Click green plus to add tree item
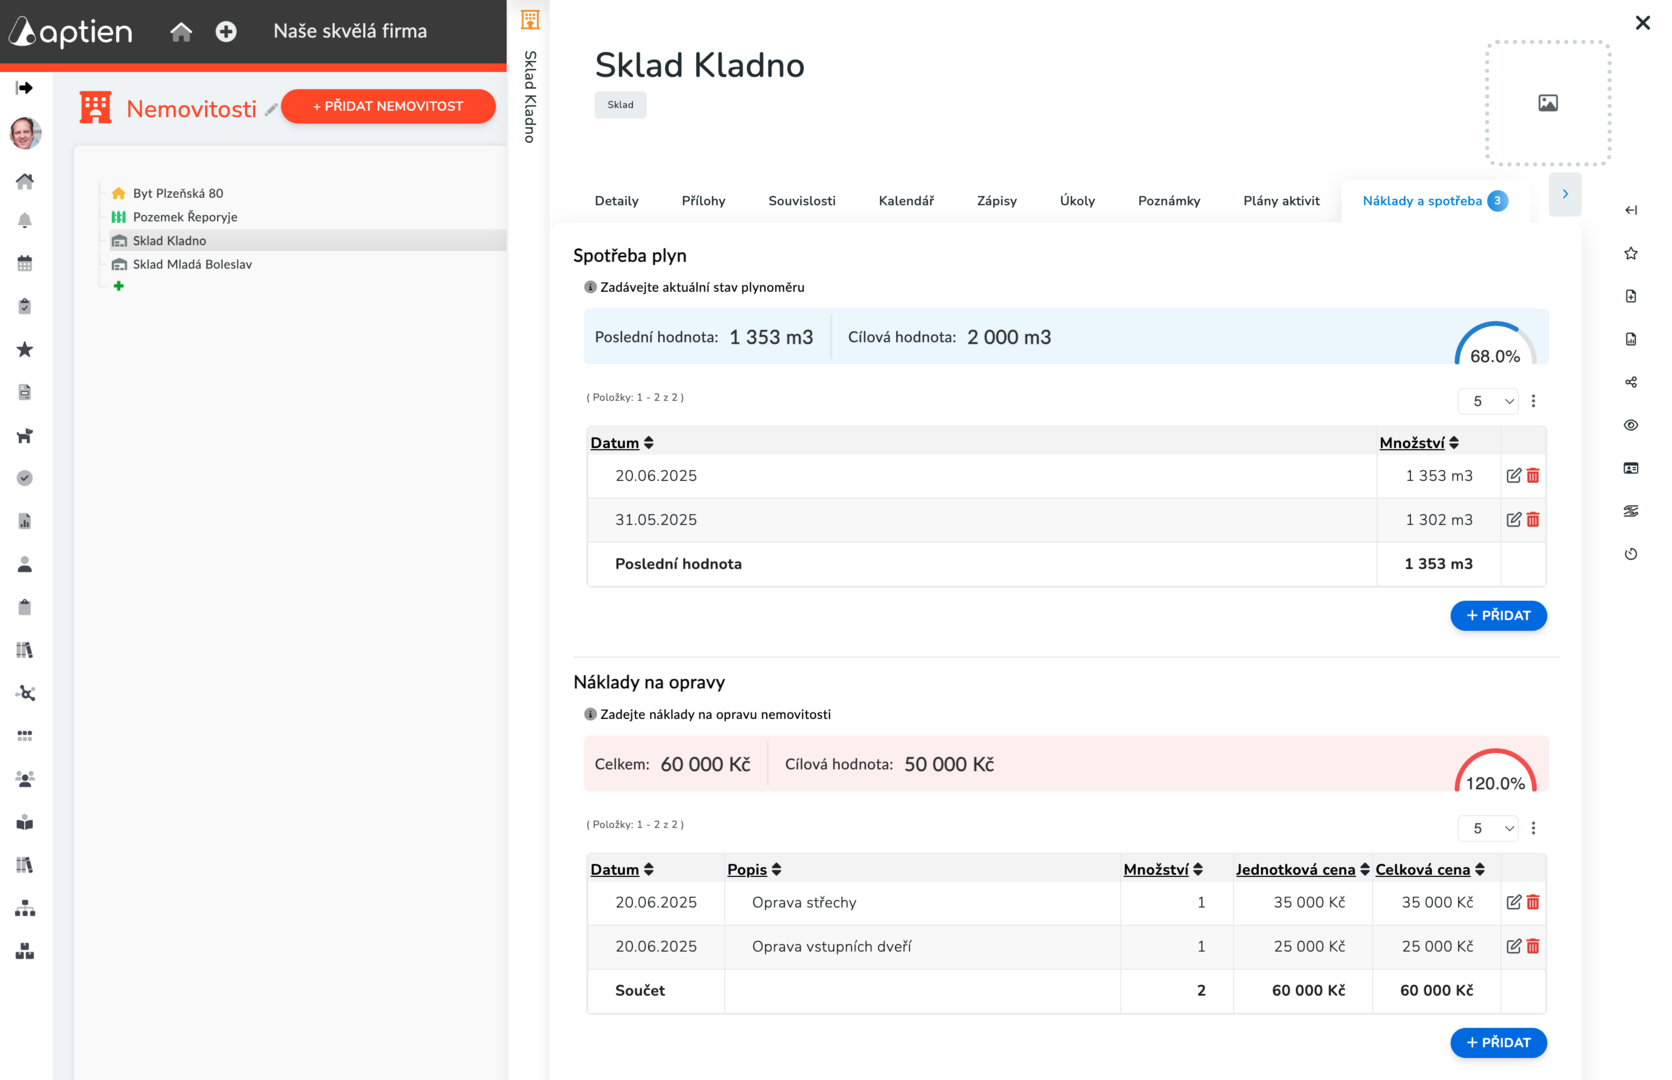The width and height of the screenshot is (1672, 1080). click(119, 286)
